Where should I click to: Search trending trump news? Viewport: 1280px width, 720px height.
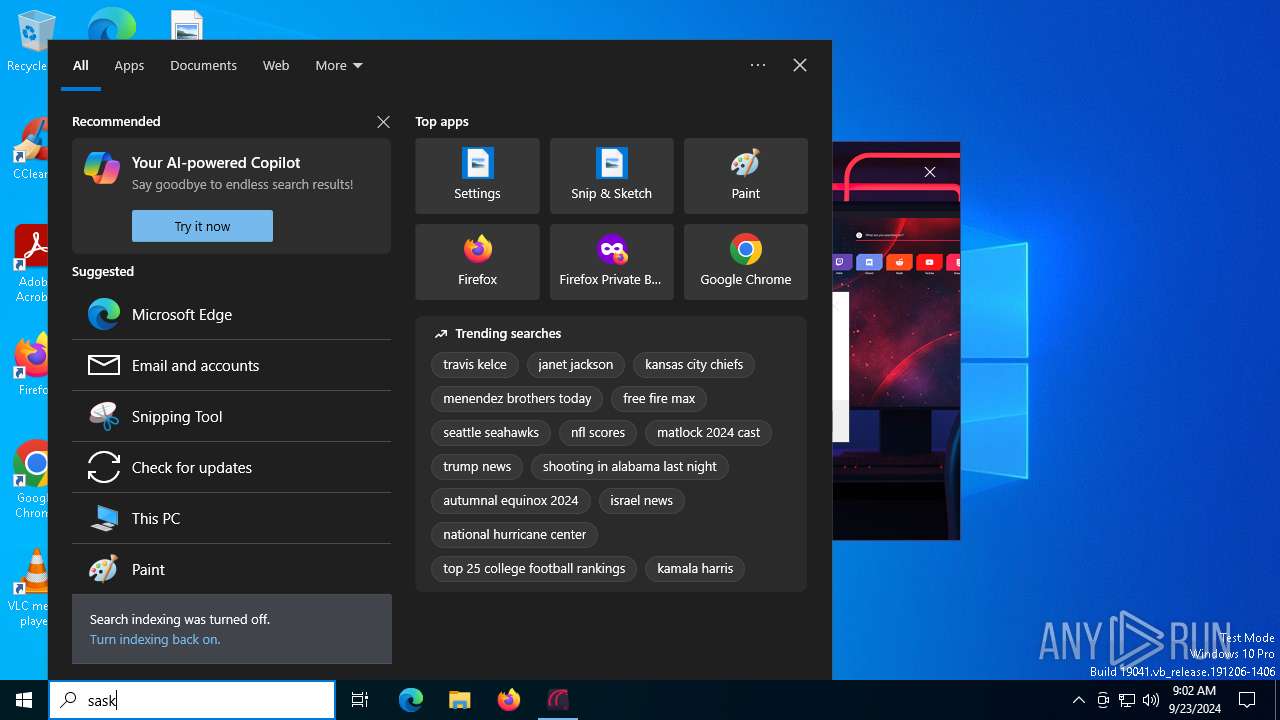tap(477, 467)
